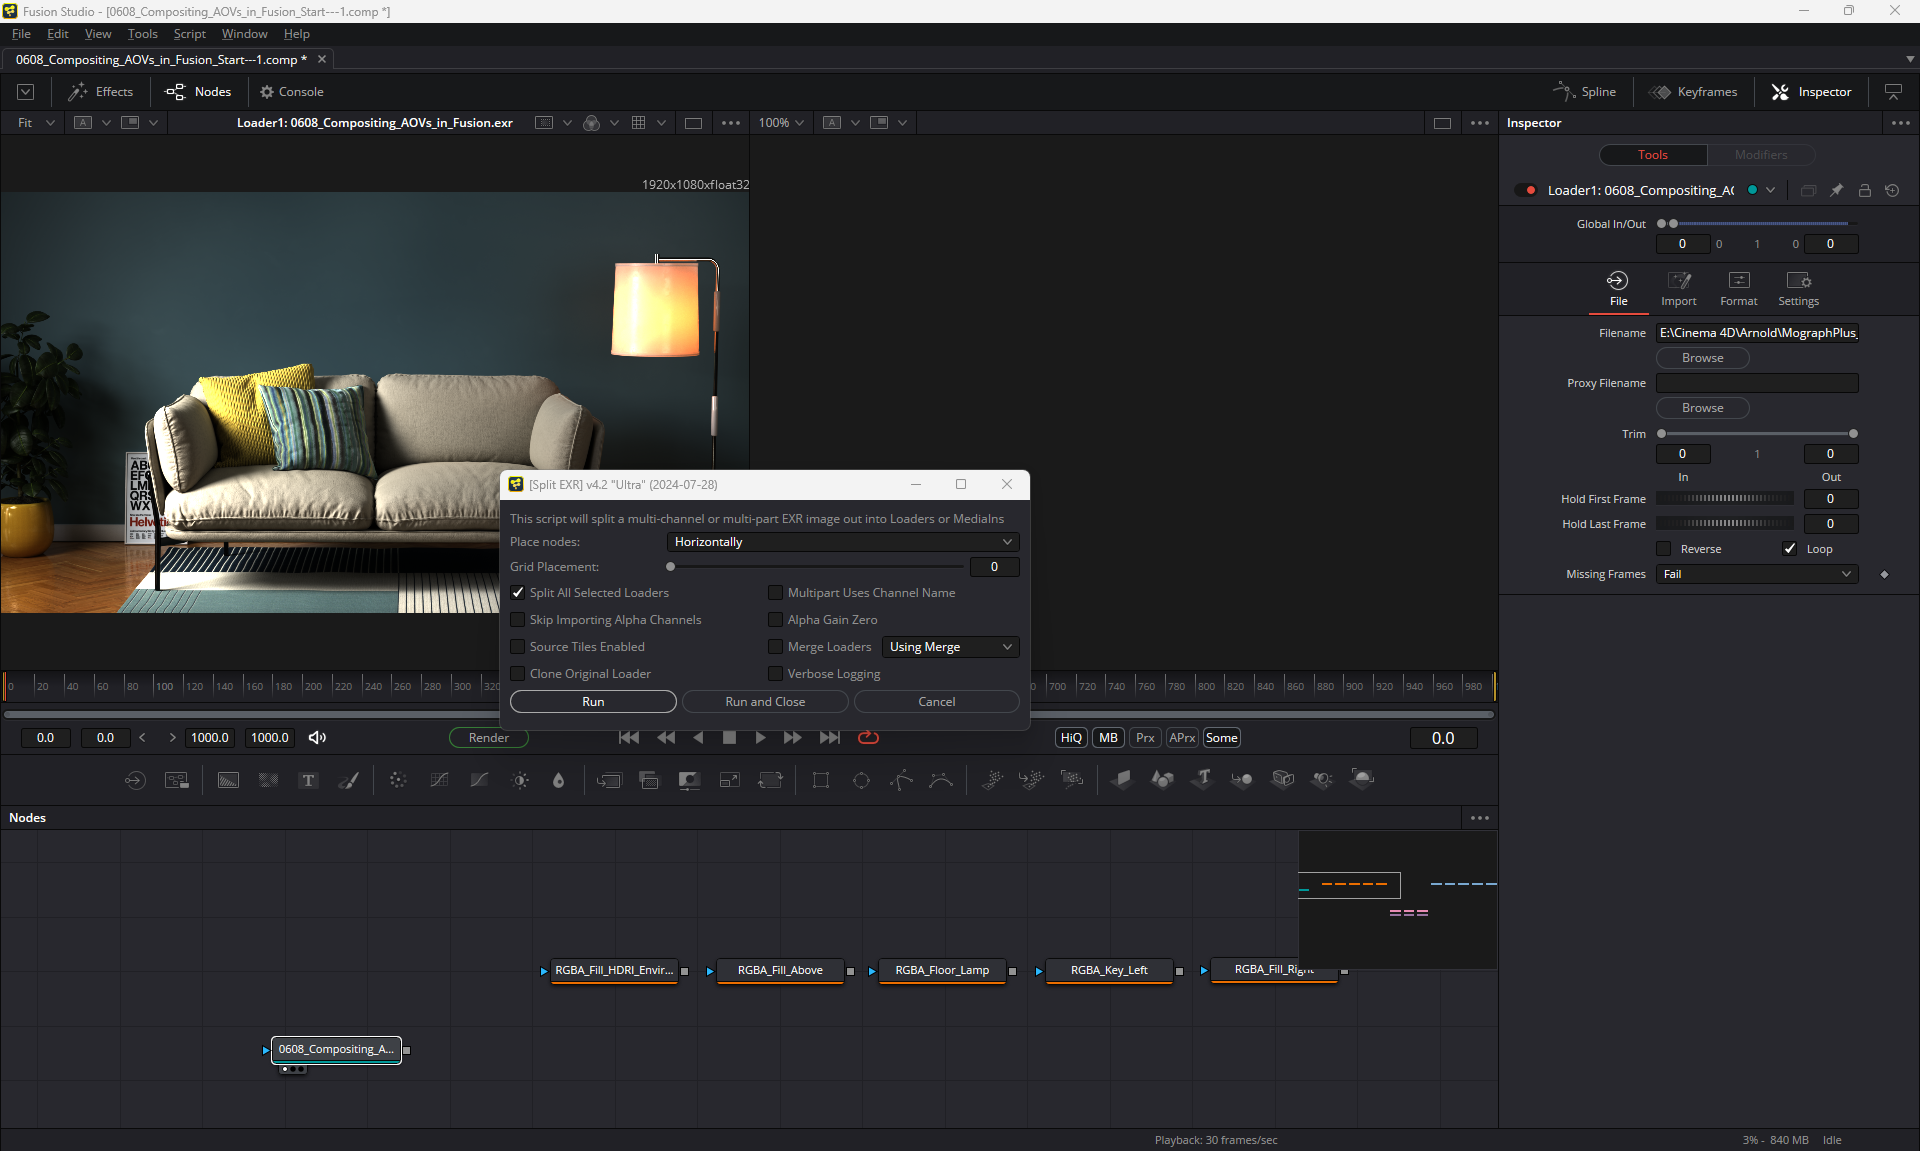Viewport: 1920px width, 1151px height.
Task: Switch to Format tab in Inspector
Action: [x=1738, y=288]
